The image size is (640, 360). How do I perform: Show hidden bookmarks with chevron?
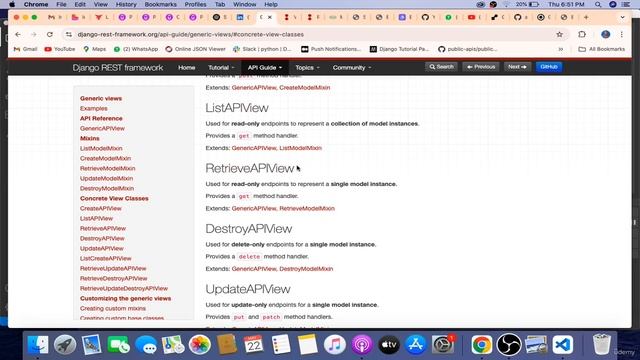561,49
